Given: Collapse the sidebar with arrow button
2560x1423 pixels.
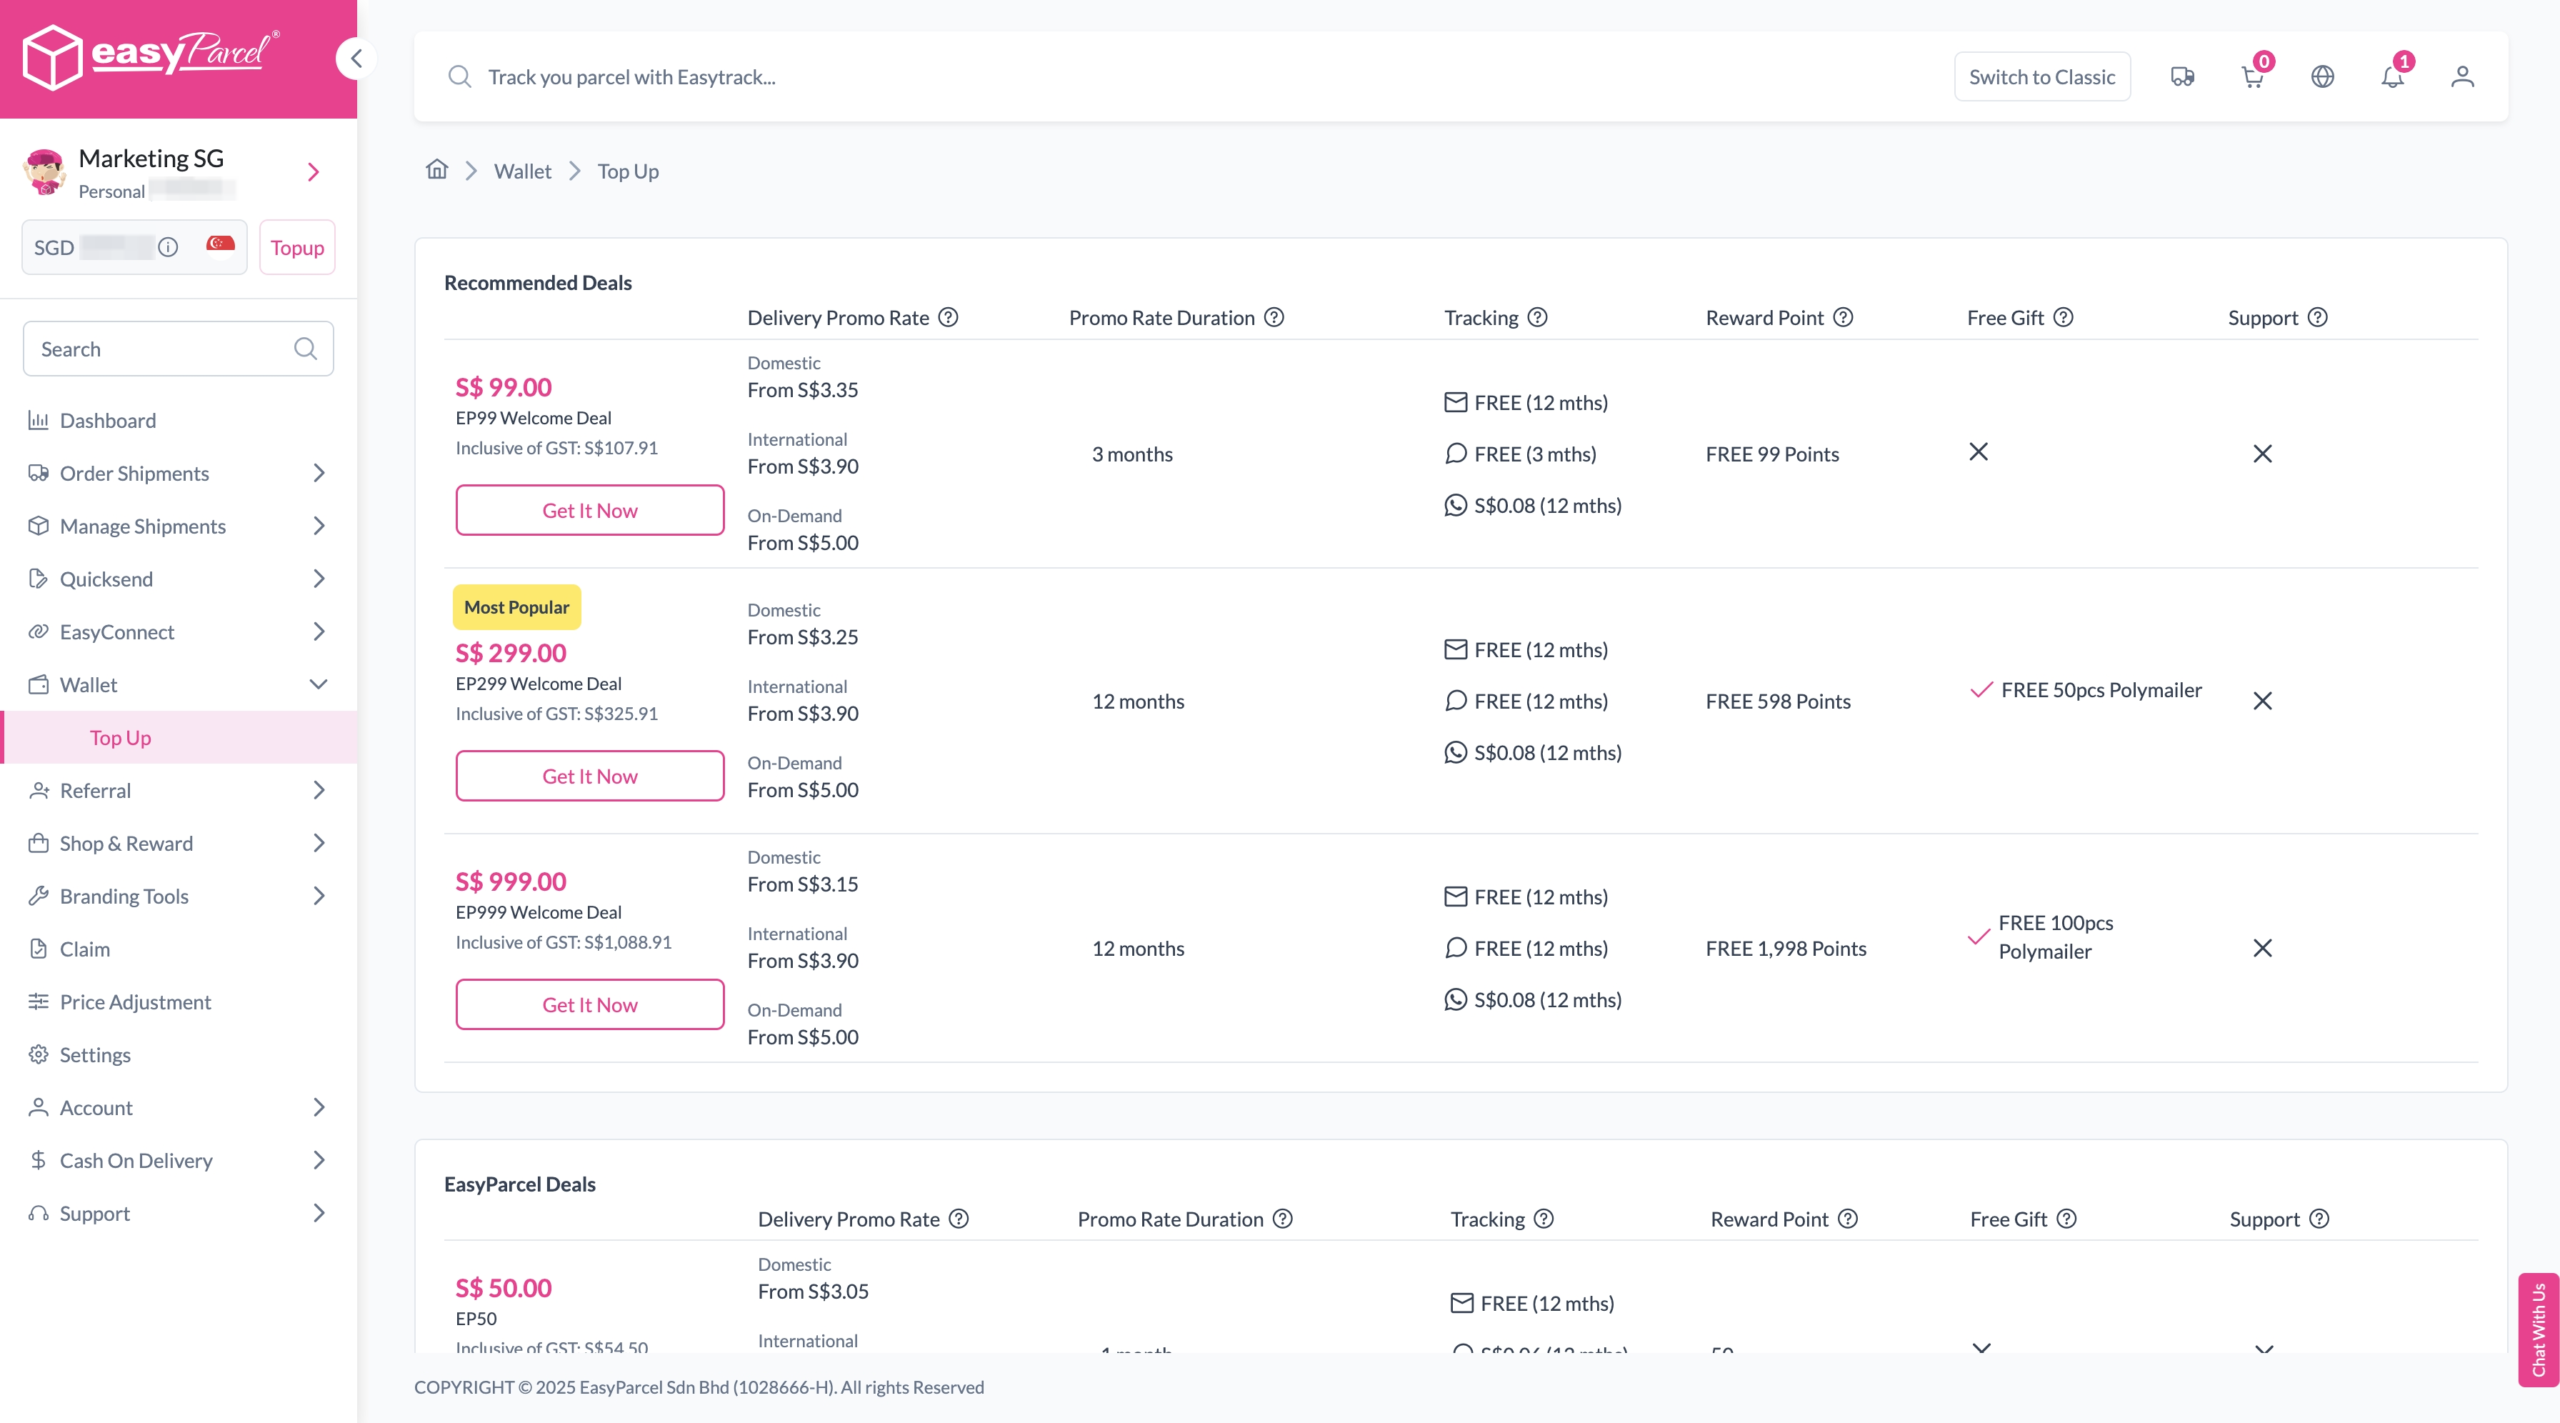Looking at the screenshot, I should 356,58.
